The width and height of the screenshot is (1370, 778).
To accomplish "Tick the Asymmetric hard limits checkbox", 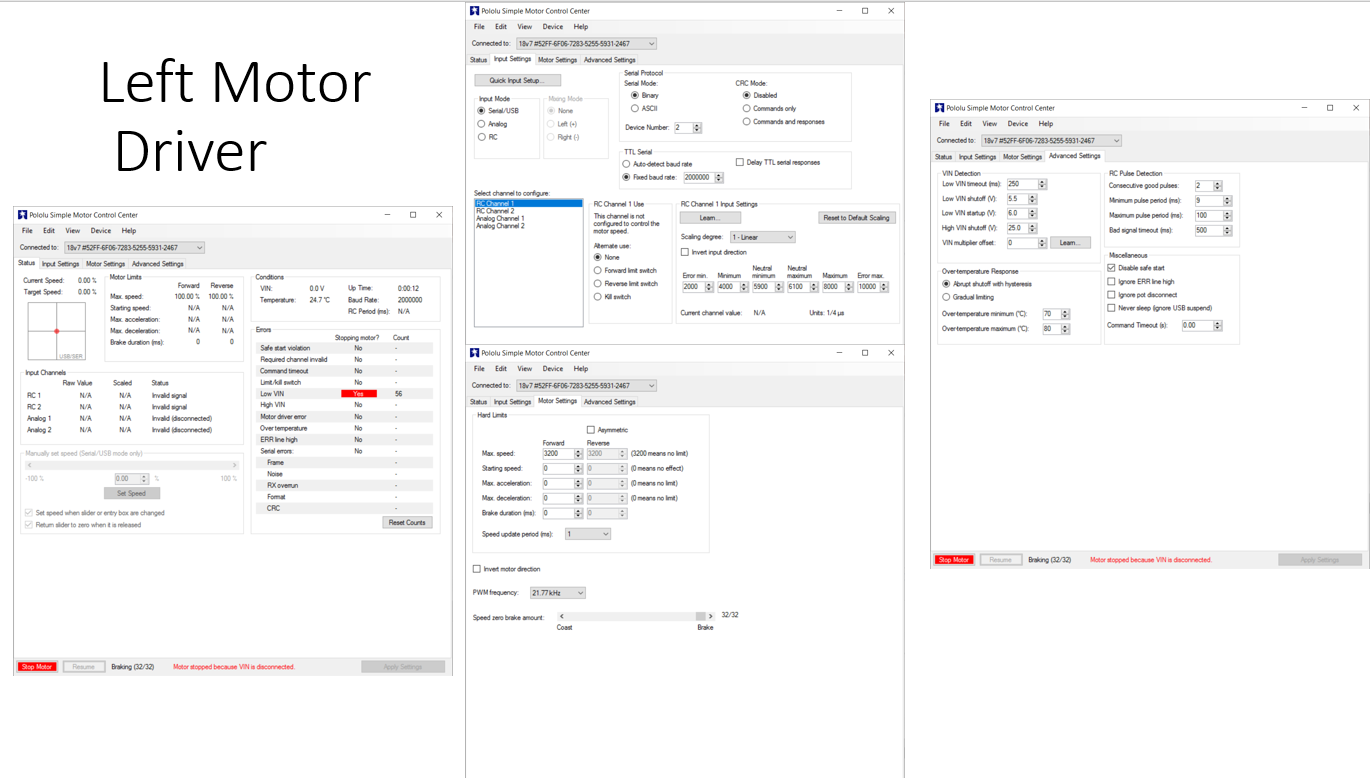I will pos(590,430).
